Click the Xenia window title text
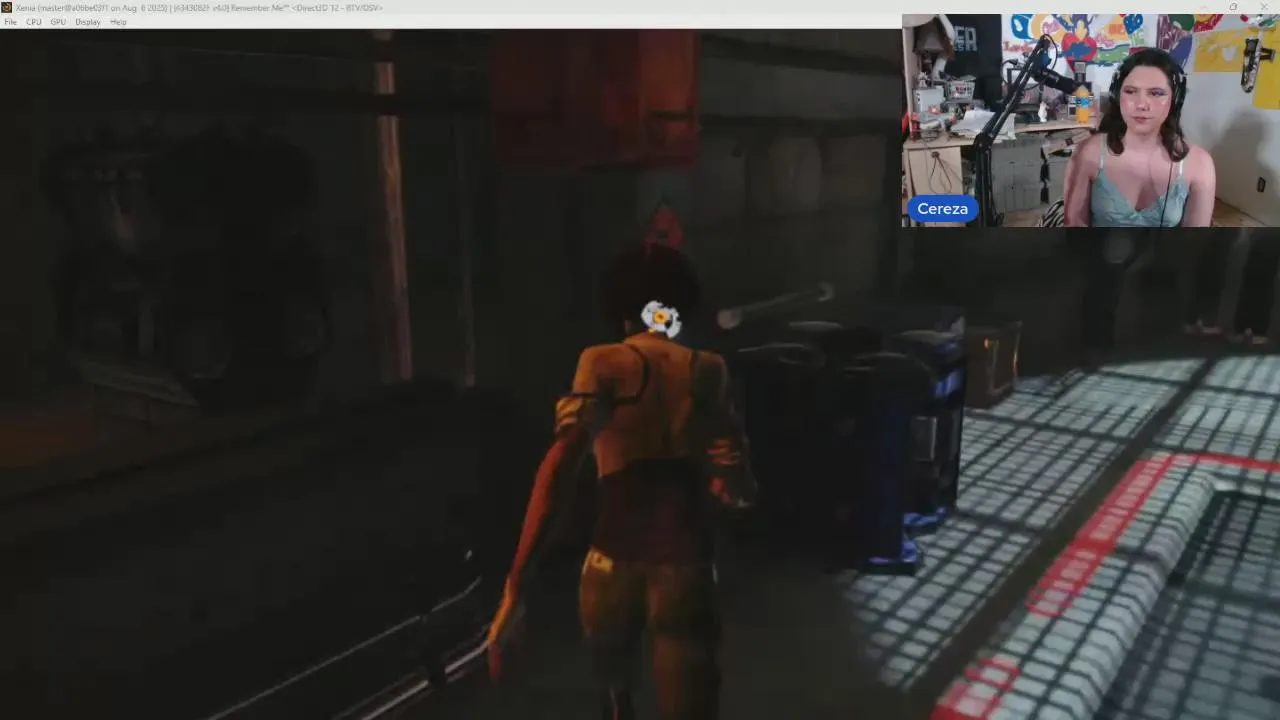This screenshot has height=720, width=1280. tap(199, 8)
